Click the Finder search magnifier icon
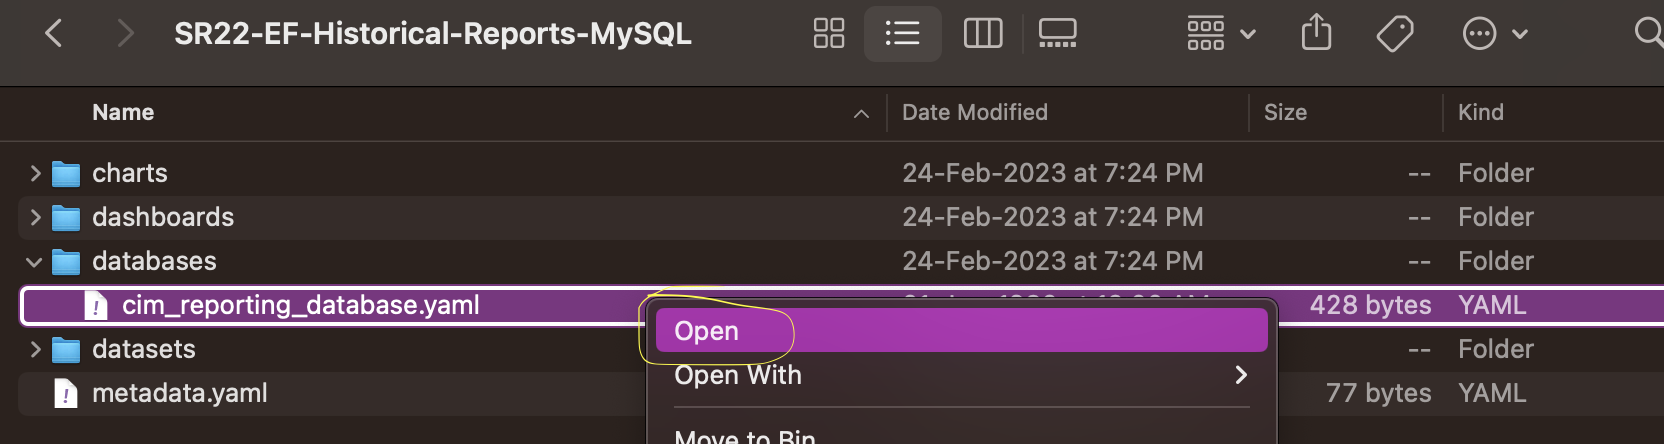The height and width of the screenshot is (444, 1664). click(1647, 33)
